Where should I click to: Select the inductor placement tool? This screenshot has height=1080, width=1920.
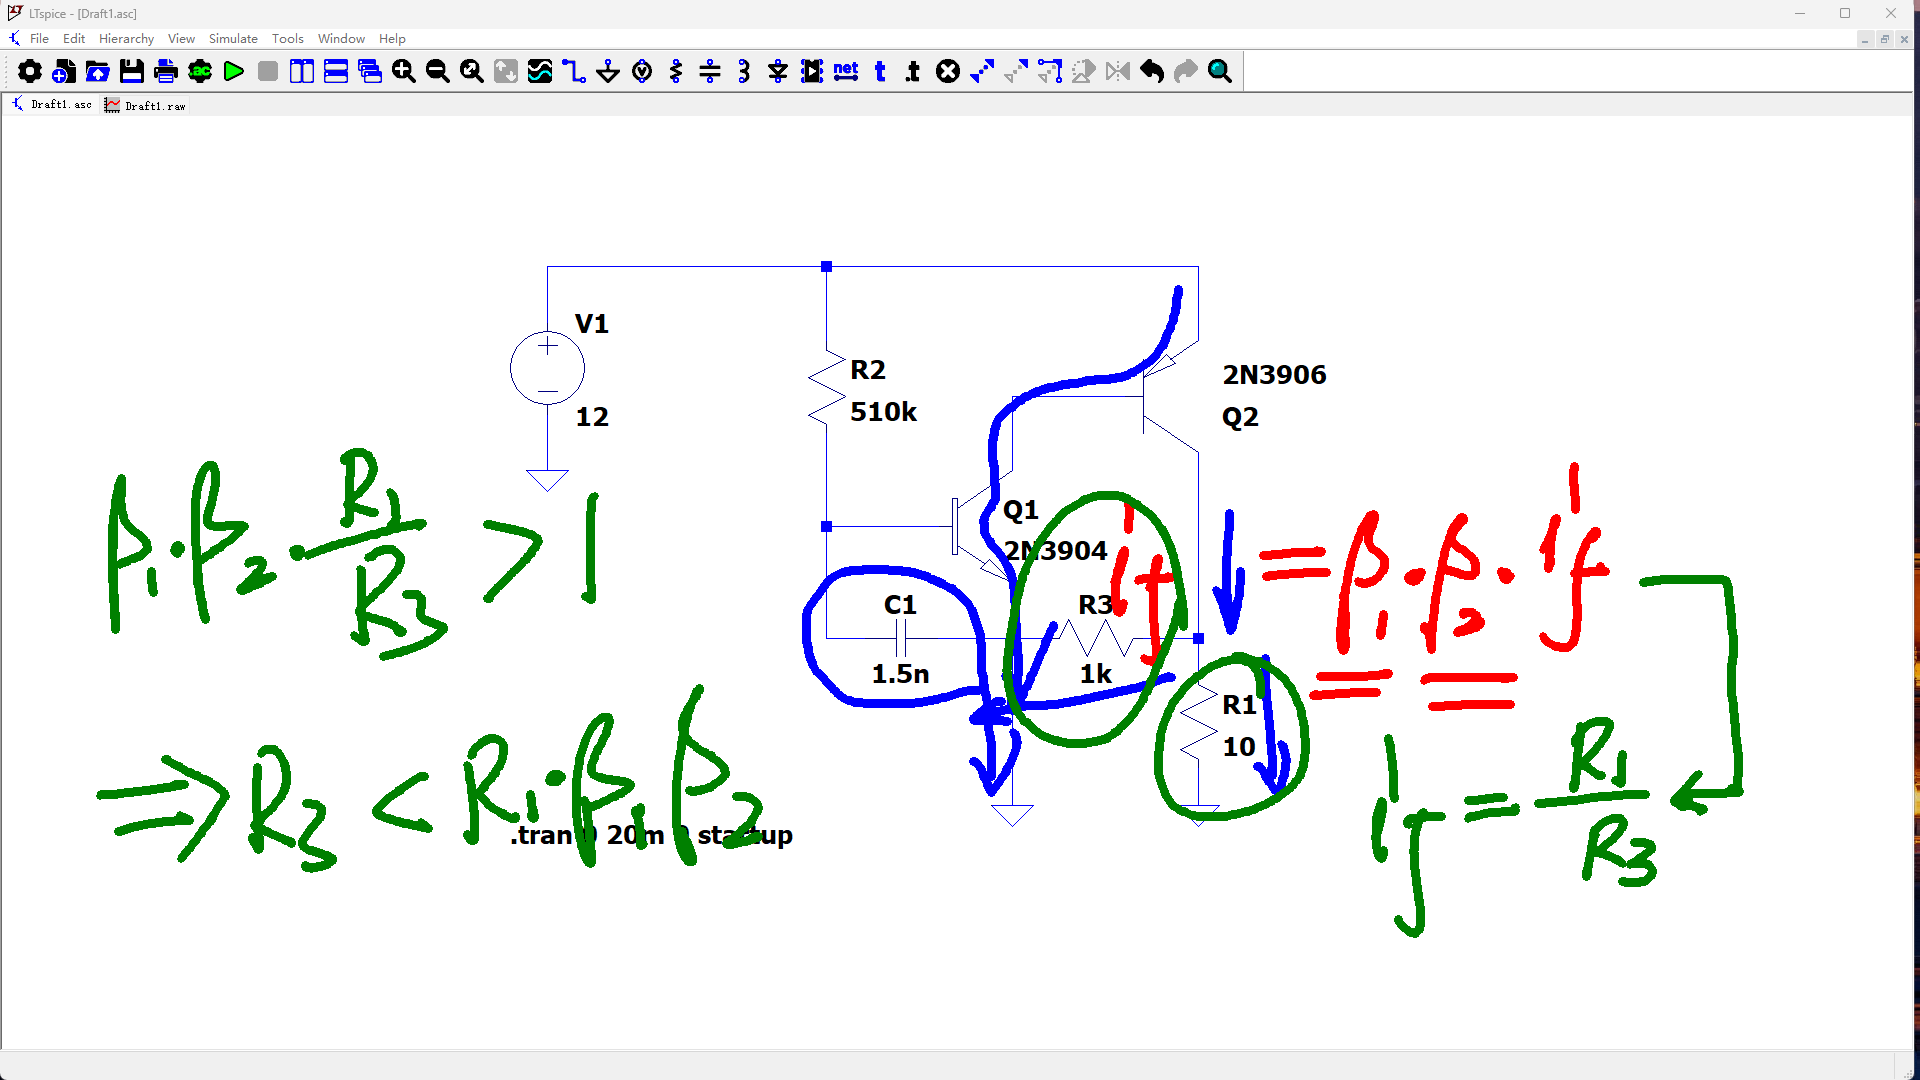pyautogui.click(x=744, y=71)
